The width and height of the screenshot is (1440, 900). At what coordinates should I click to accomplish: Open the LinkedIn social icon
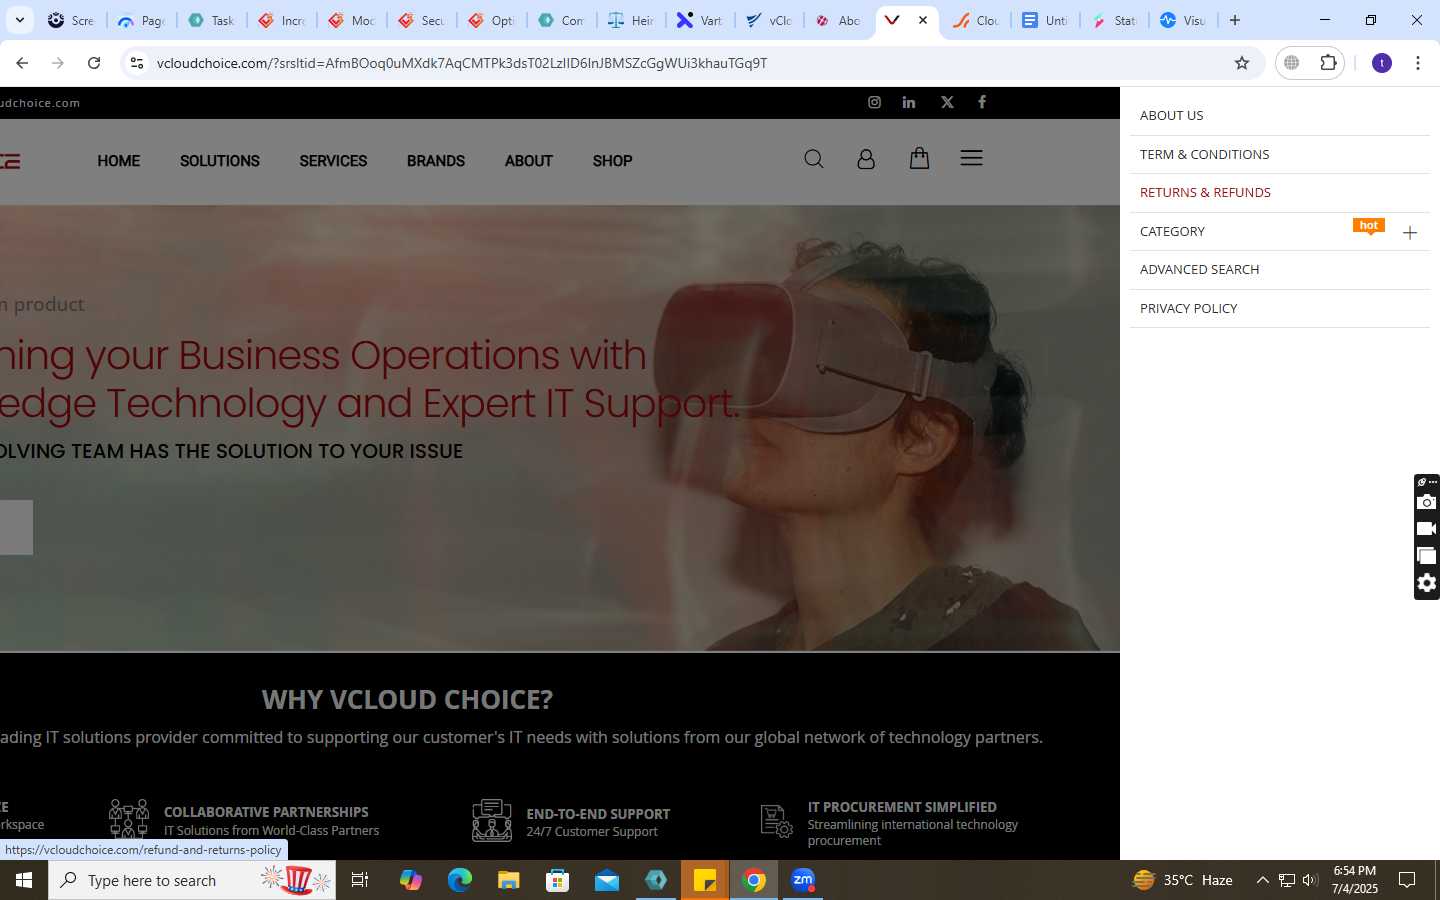click(x=909, y=102)
